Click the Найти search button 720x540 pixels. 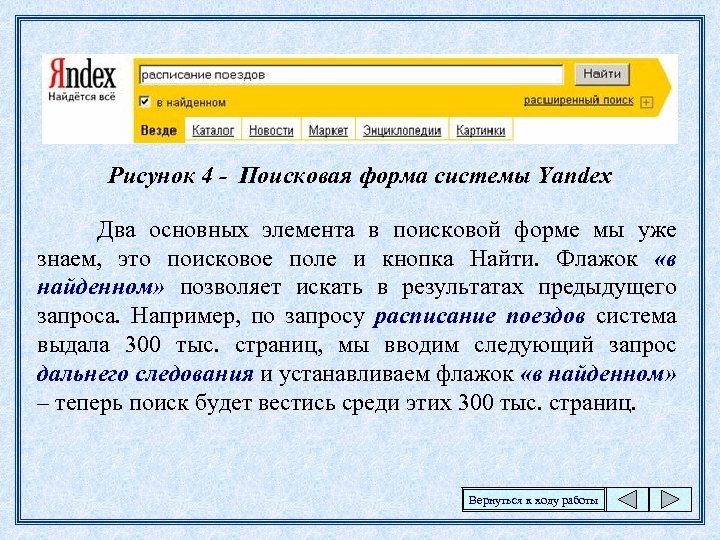[x=602, y=74]
